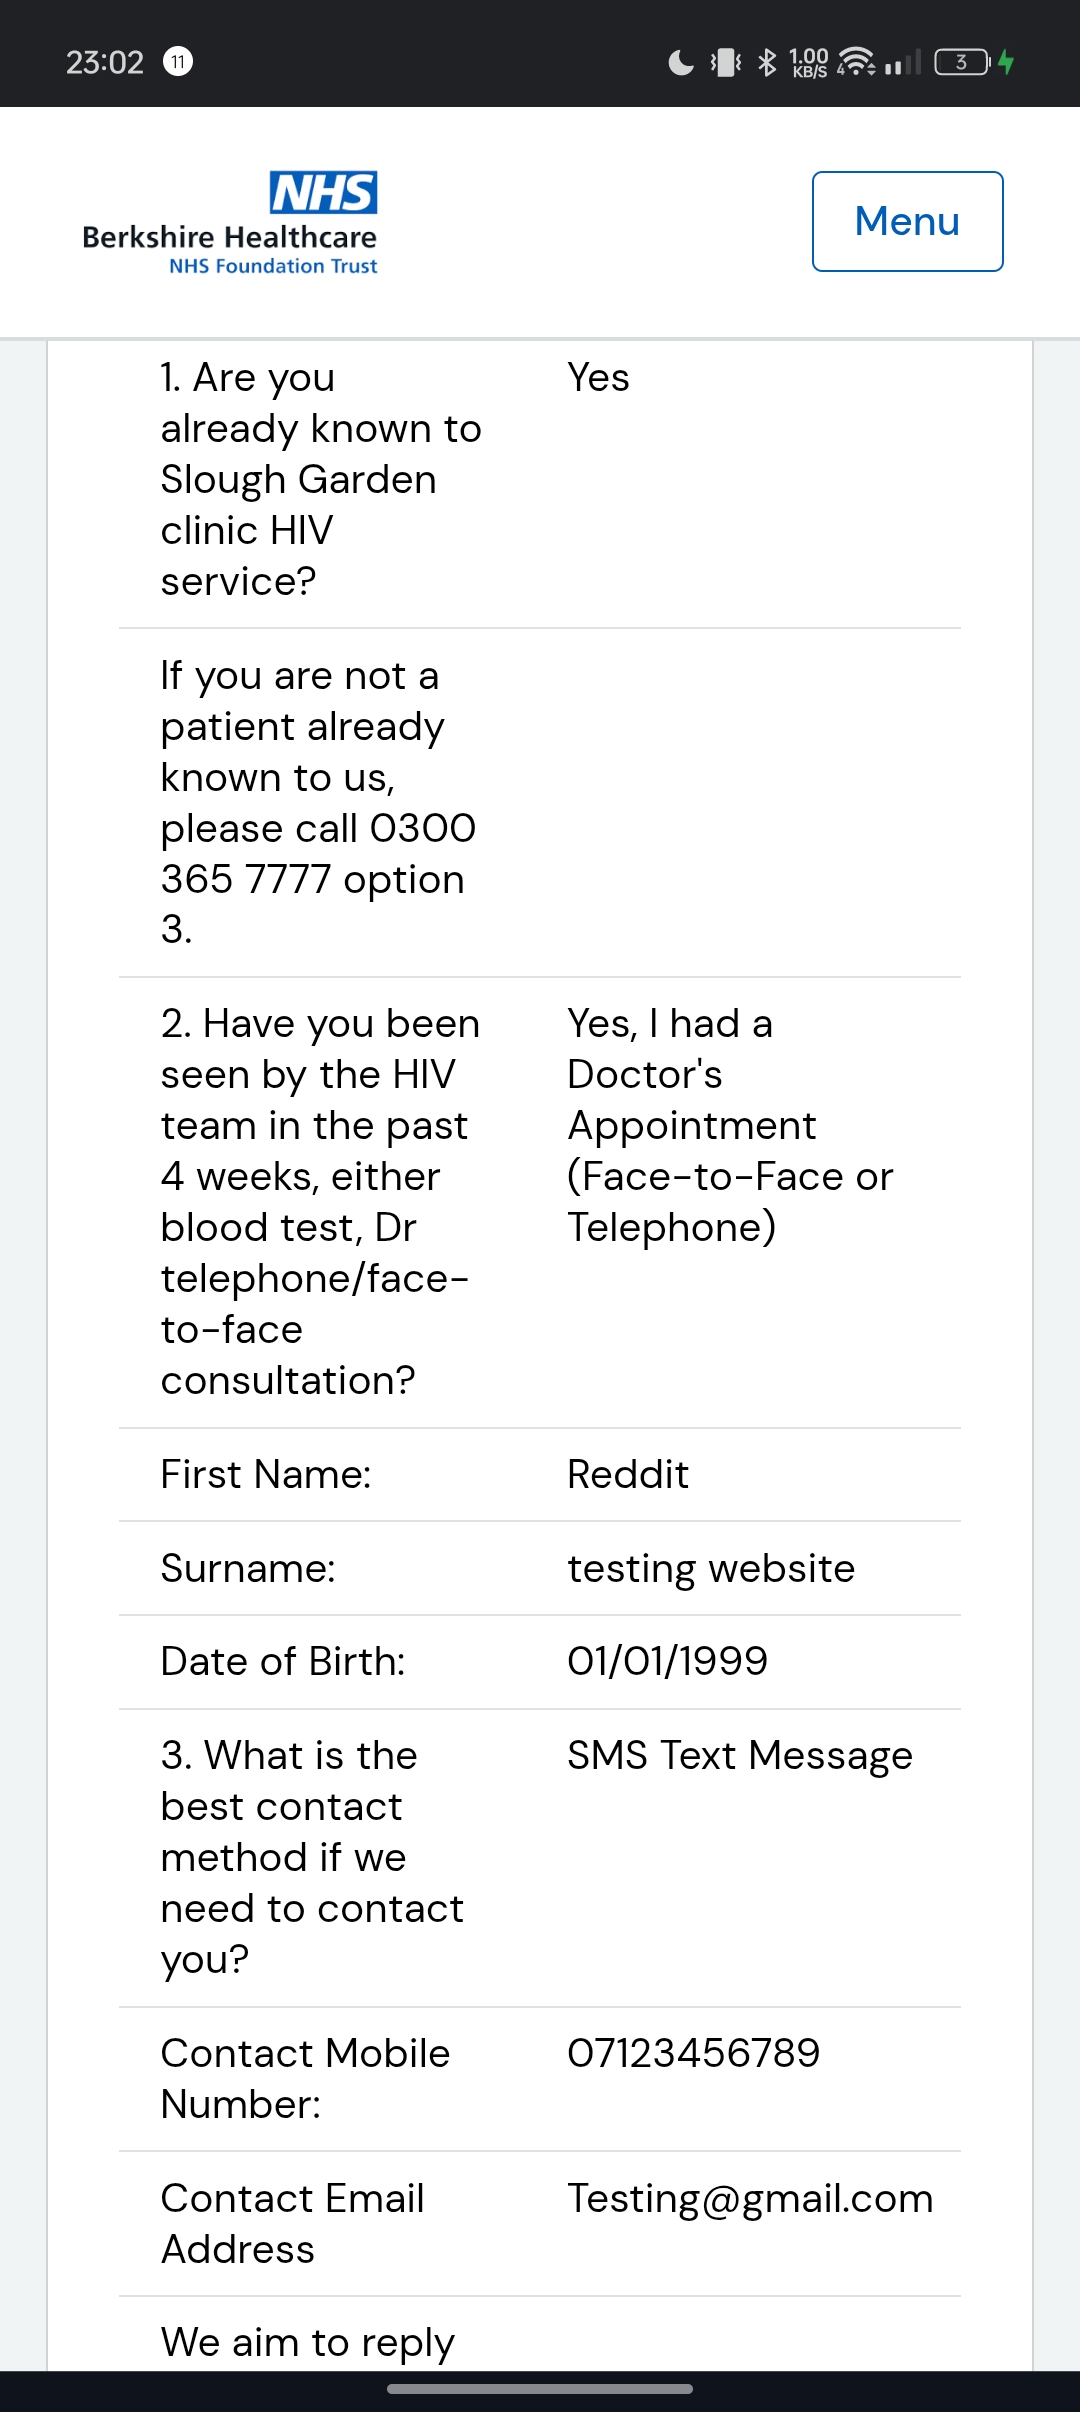
Task: Tap the Wi-Fi signal icon
Action: (856, 62)
